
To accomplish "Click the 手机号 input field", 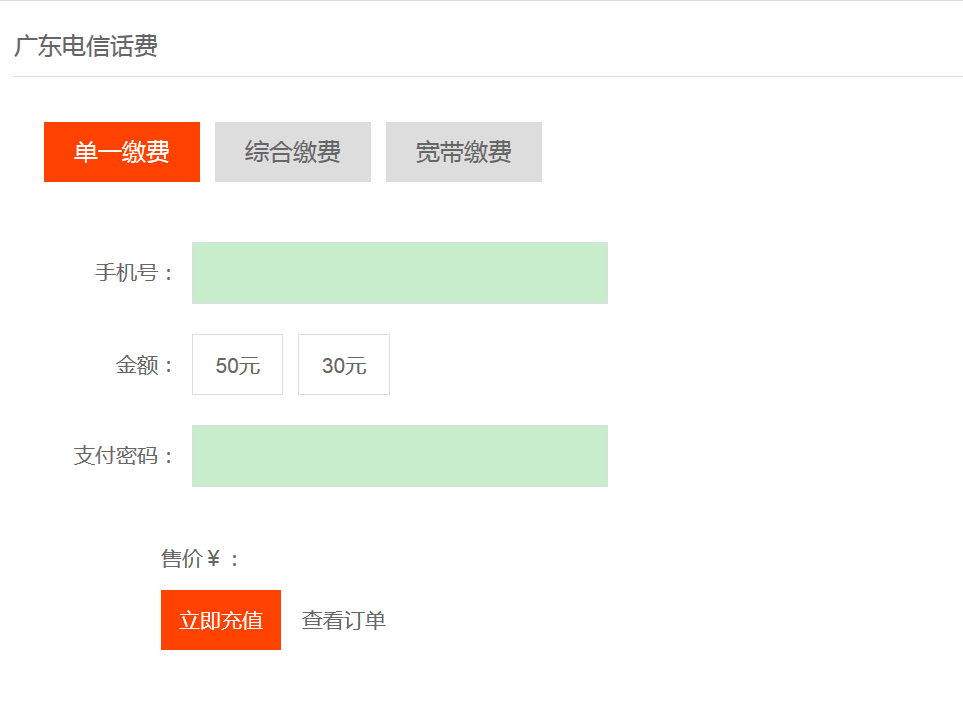I will pyautogui.click(x=400, y=273).
